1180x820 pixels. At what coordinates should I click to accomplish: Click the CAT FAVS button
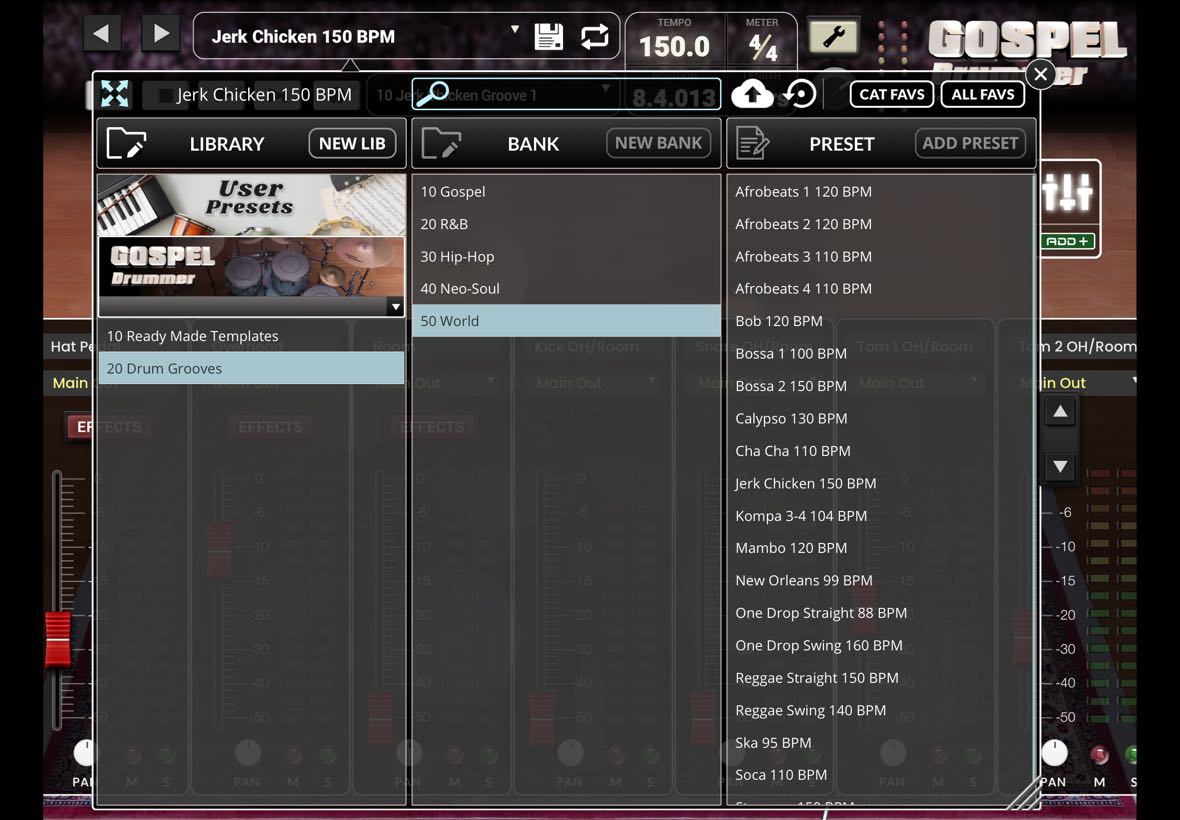[892, 95]
